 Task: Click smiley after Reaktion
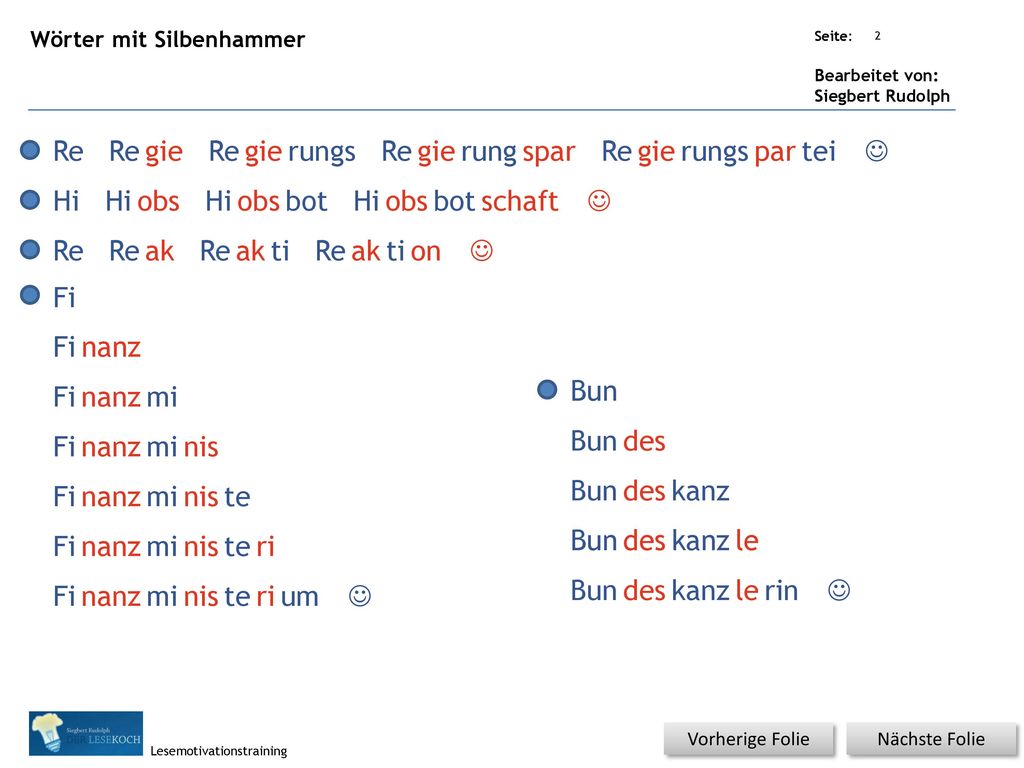[481, 251]
